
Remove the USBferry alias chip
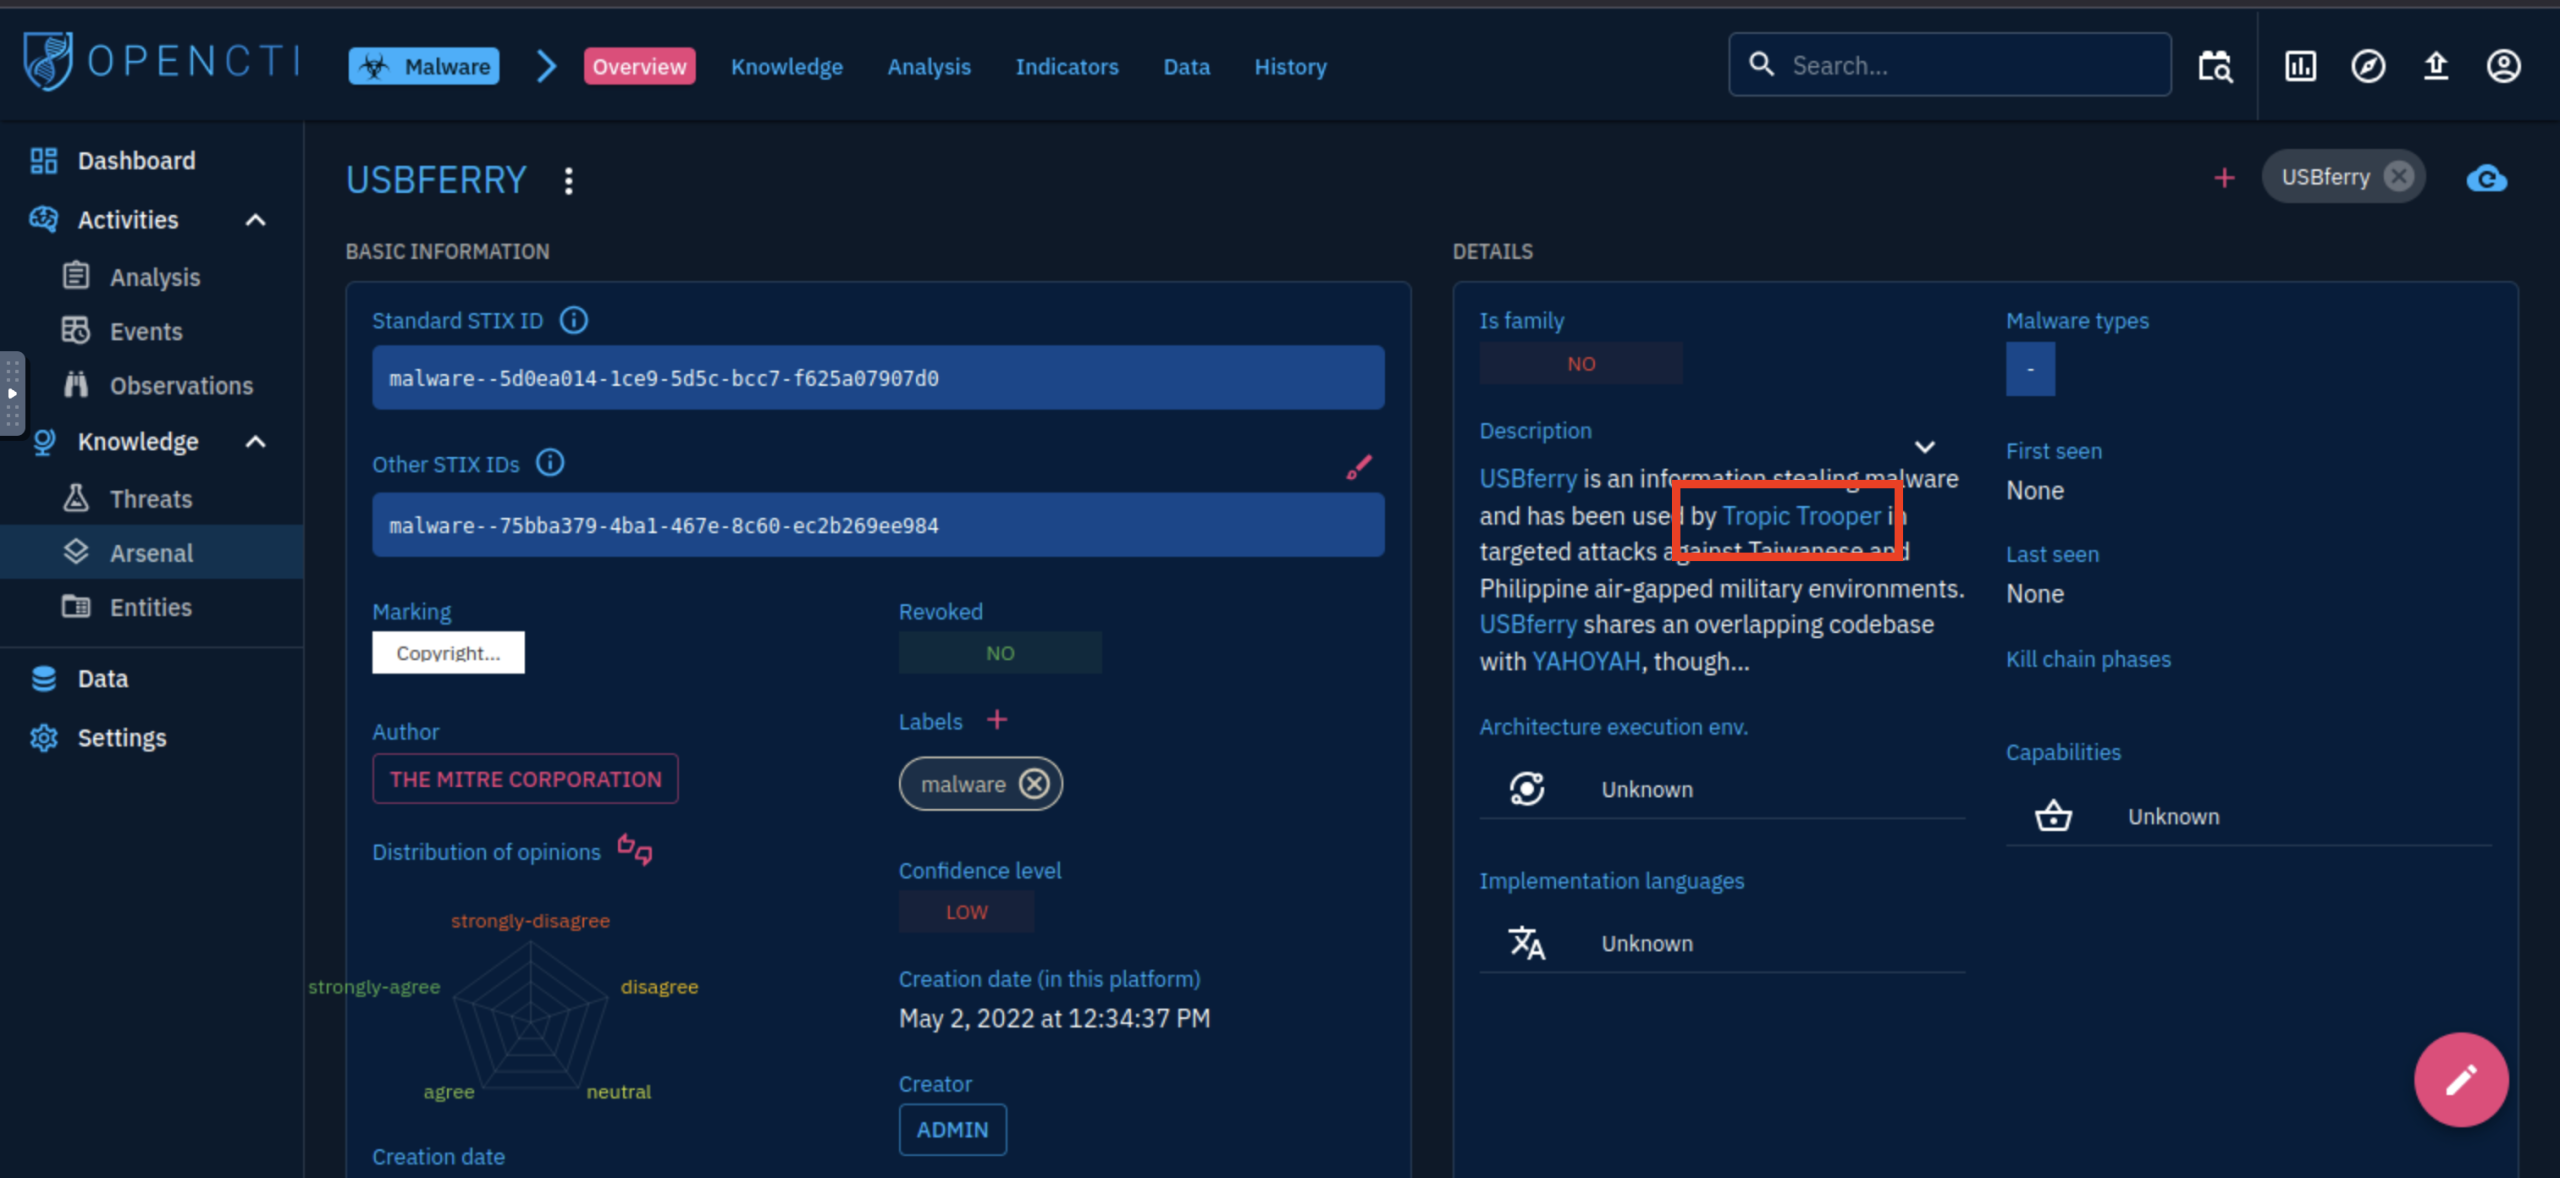coord(2398,176)
